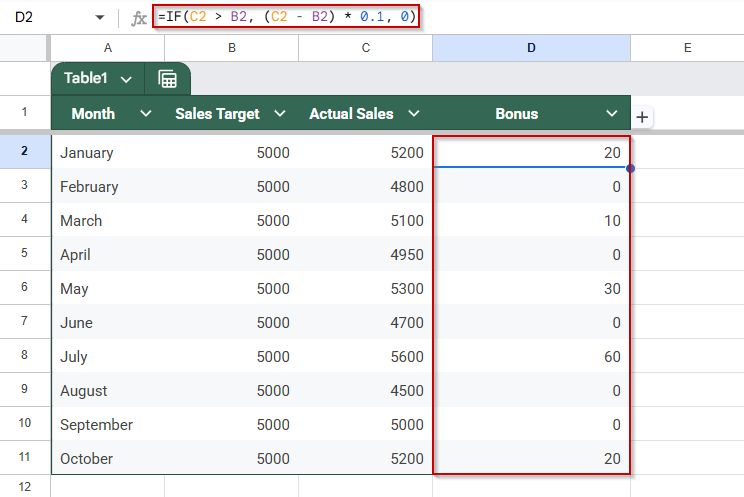Select Actual Sales value 4500
744x497 pixels.
[x=365, y=390]
